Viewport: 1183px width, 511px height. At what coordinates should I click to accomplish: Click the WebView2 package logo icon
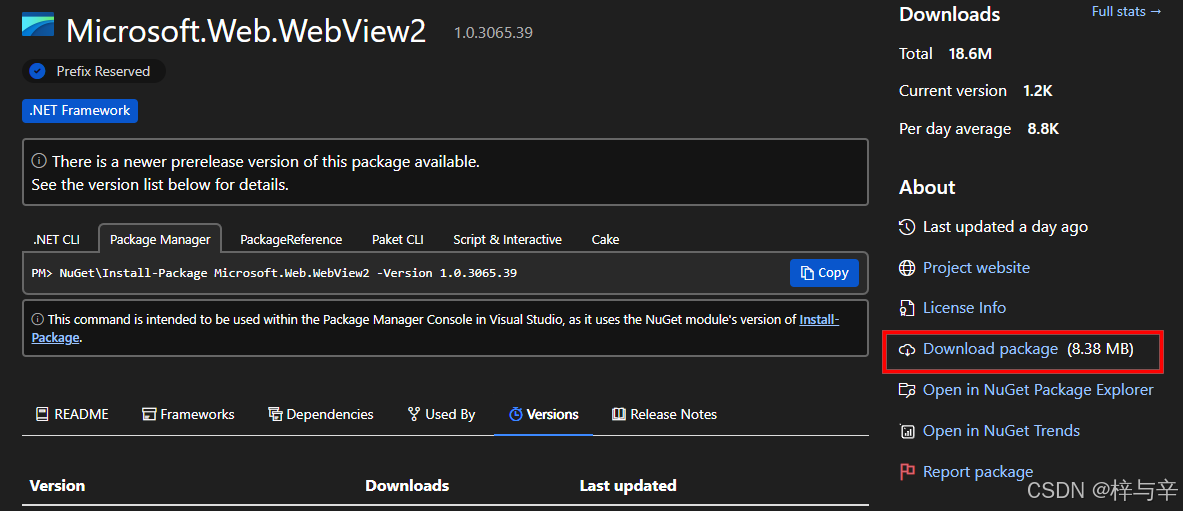coord(38,26)
